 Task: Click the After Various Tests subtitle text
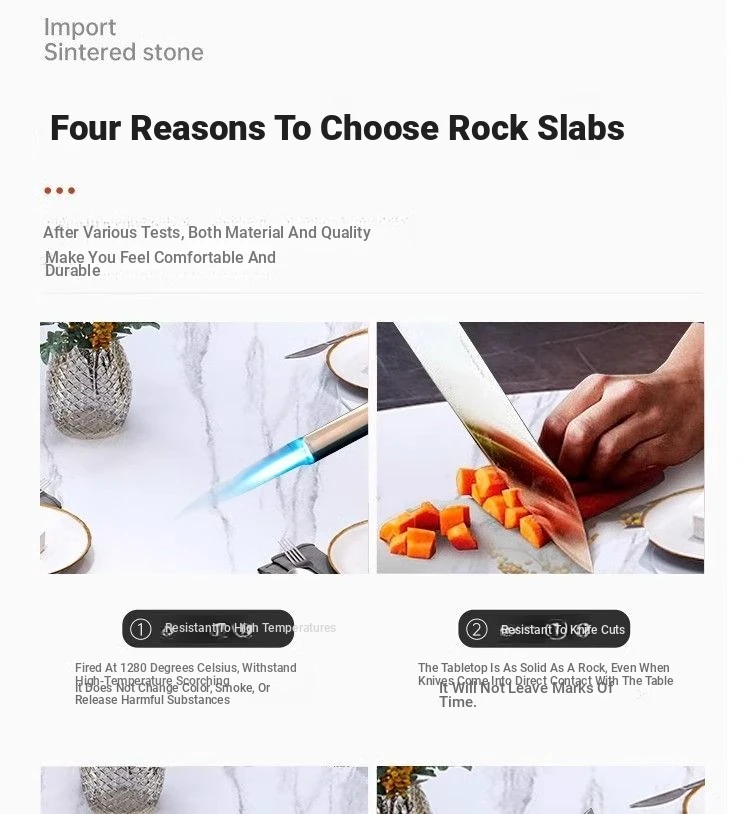207,233
